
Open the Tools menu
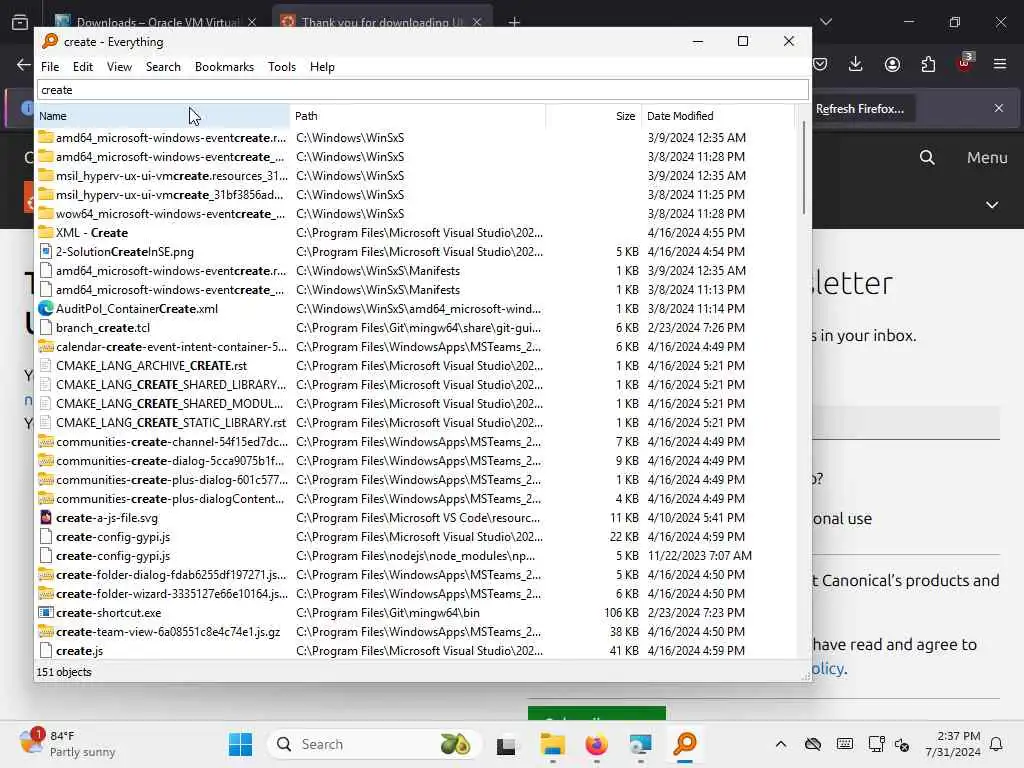(x=281, y=67)
